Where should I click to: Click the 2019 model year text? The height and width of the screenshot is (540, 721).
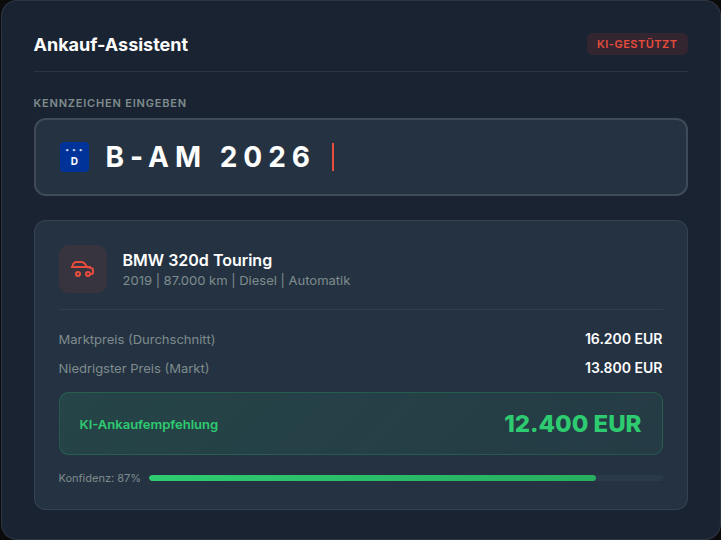pyautogui.click(x=137, y=281)
